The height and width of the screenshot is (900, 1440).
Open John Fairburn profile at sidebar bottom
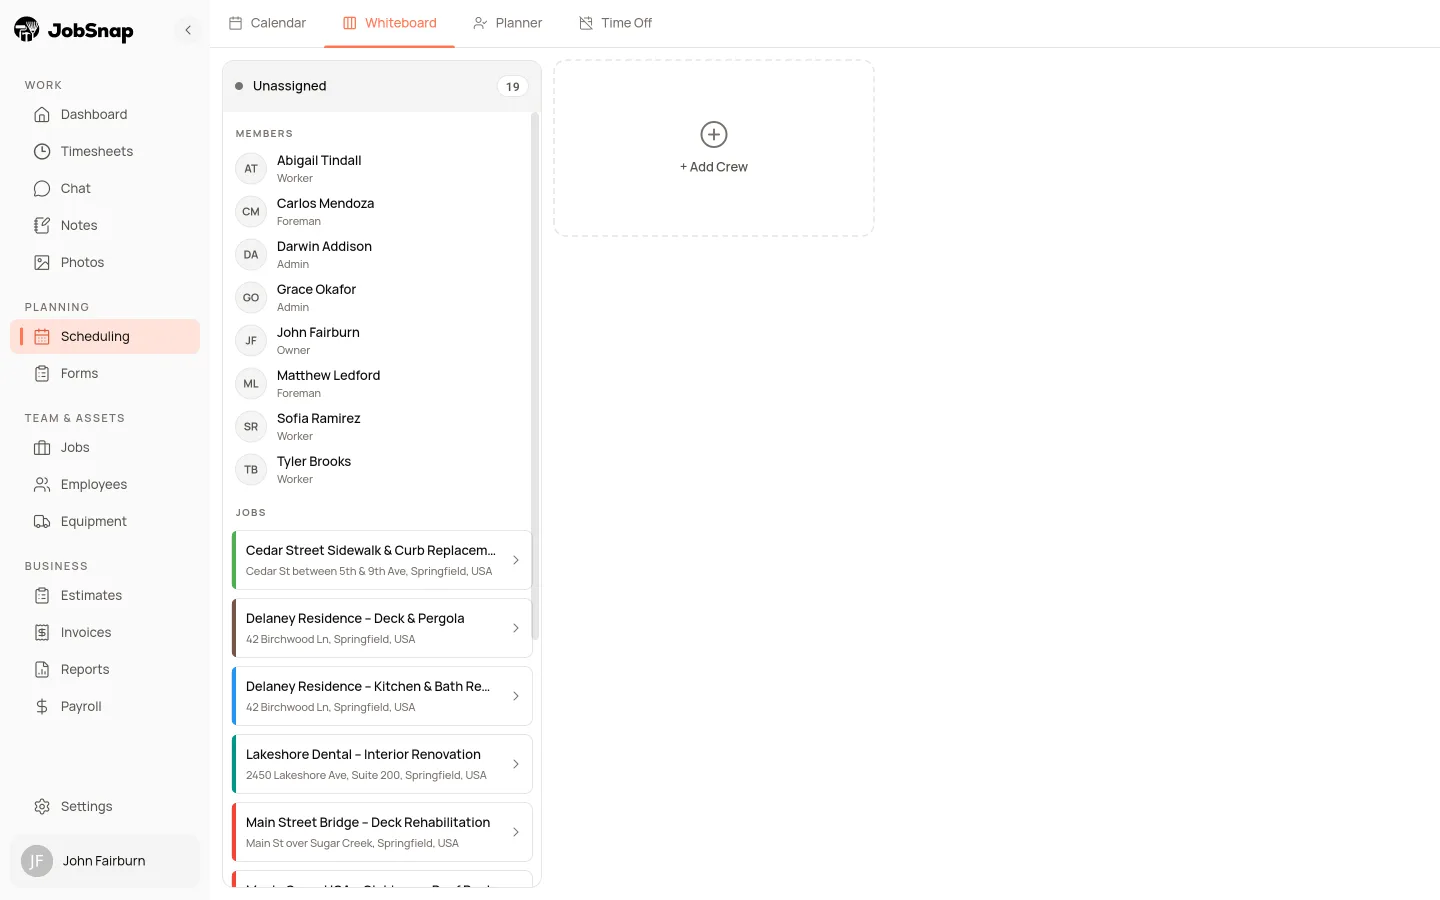click(105, 861)
